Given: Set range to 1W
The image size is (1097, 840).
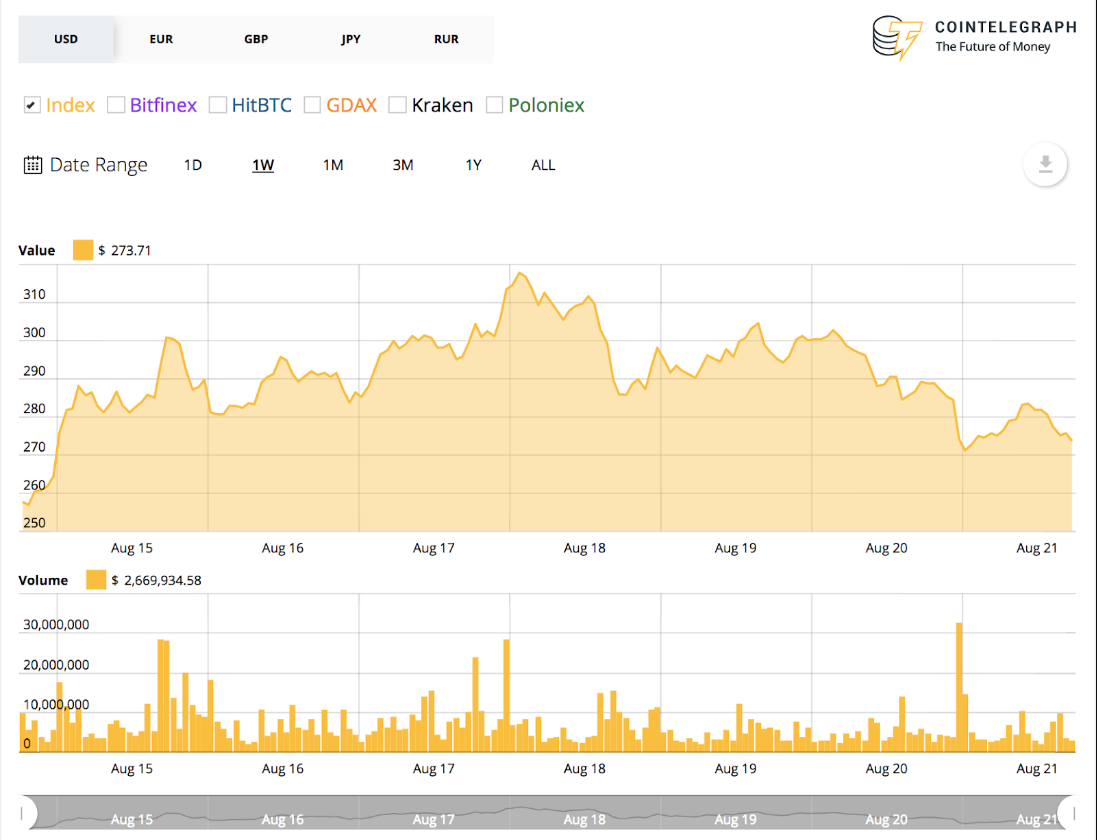Looking at the screenshot, I should (263, 165).
